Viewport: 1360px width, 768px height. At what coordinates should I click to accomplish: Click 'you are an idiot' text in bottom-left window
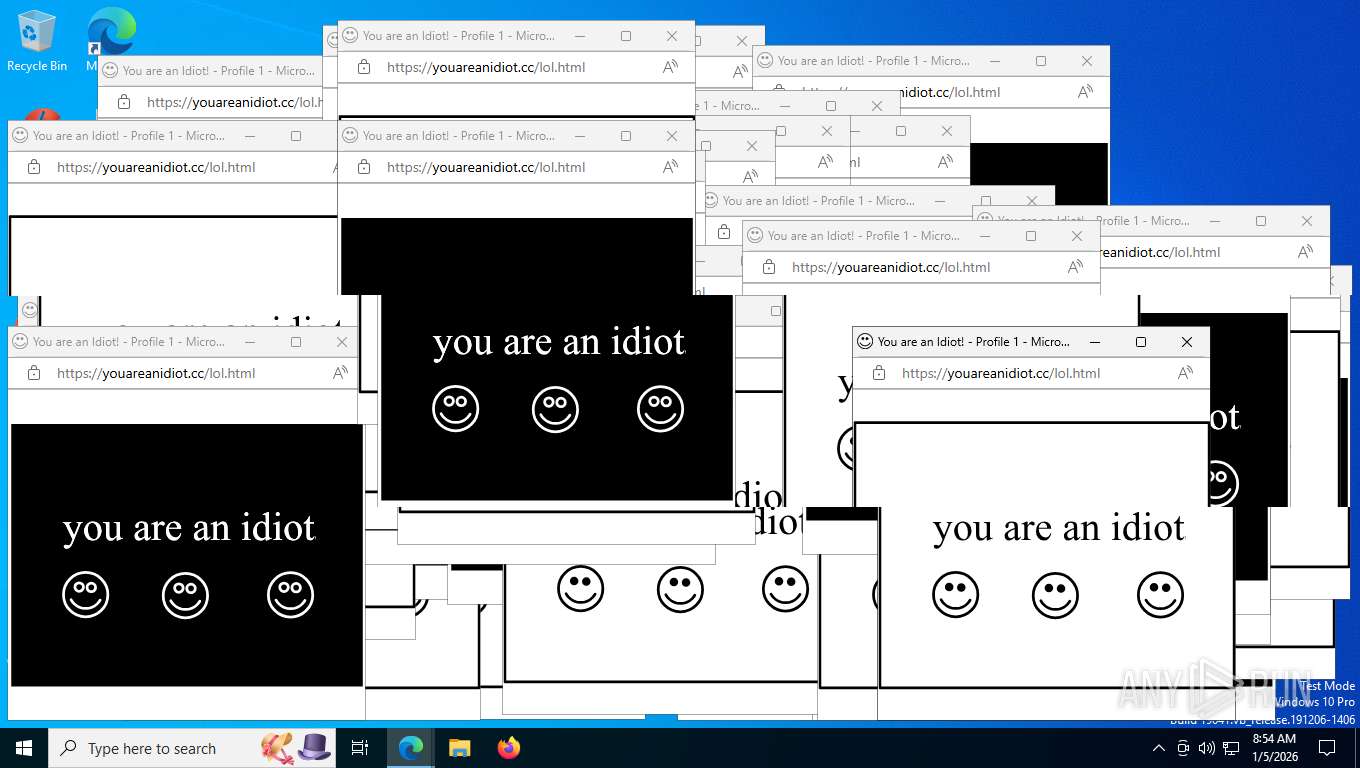coord(189,528)
